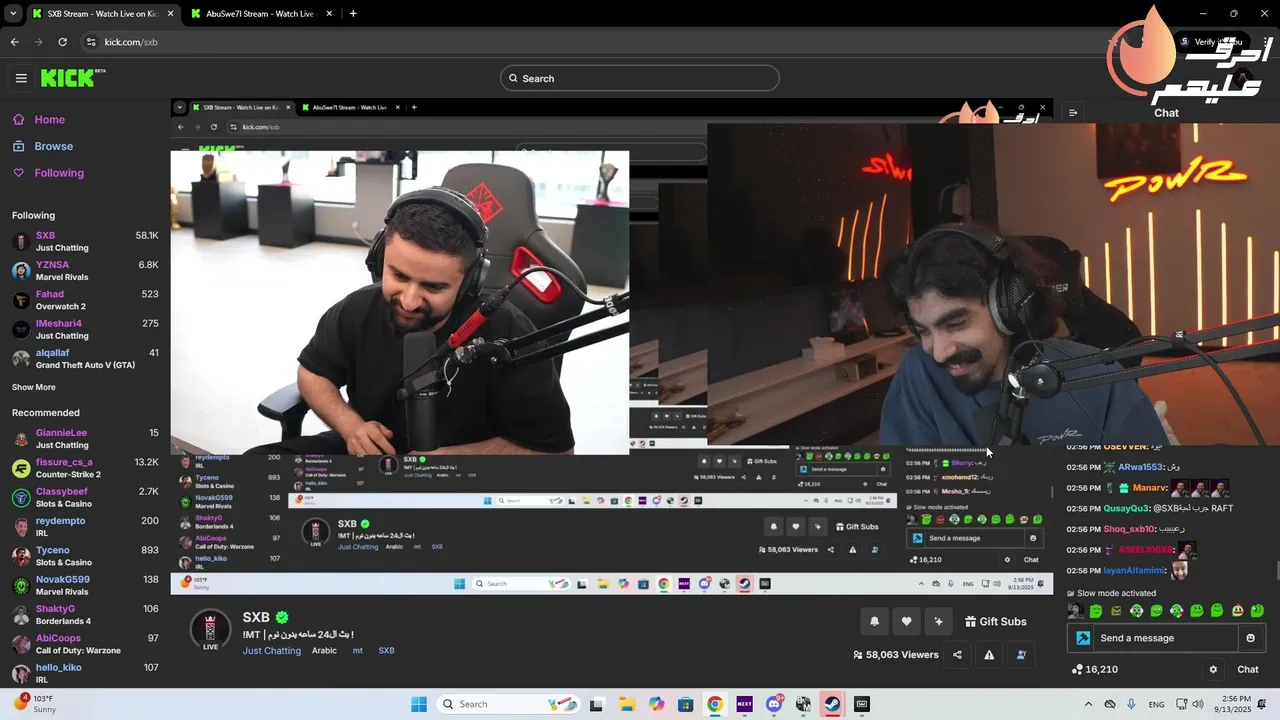Open Fahad channel in Following list
Image resolution: width=1280 pixels, height=720 pixels.
[85, 300]
